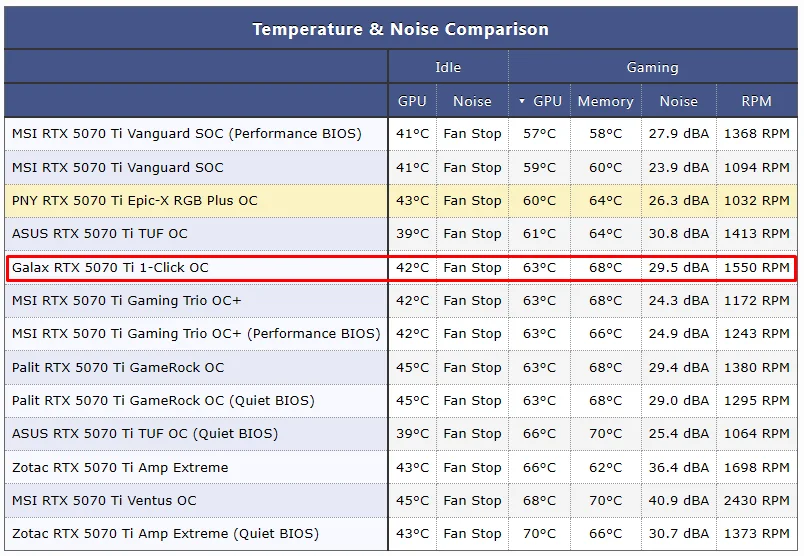The image size is (804, 556).
Task: Click the 1032 RPM cell in PNY row
Action: tap(756, 201)
